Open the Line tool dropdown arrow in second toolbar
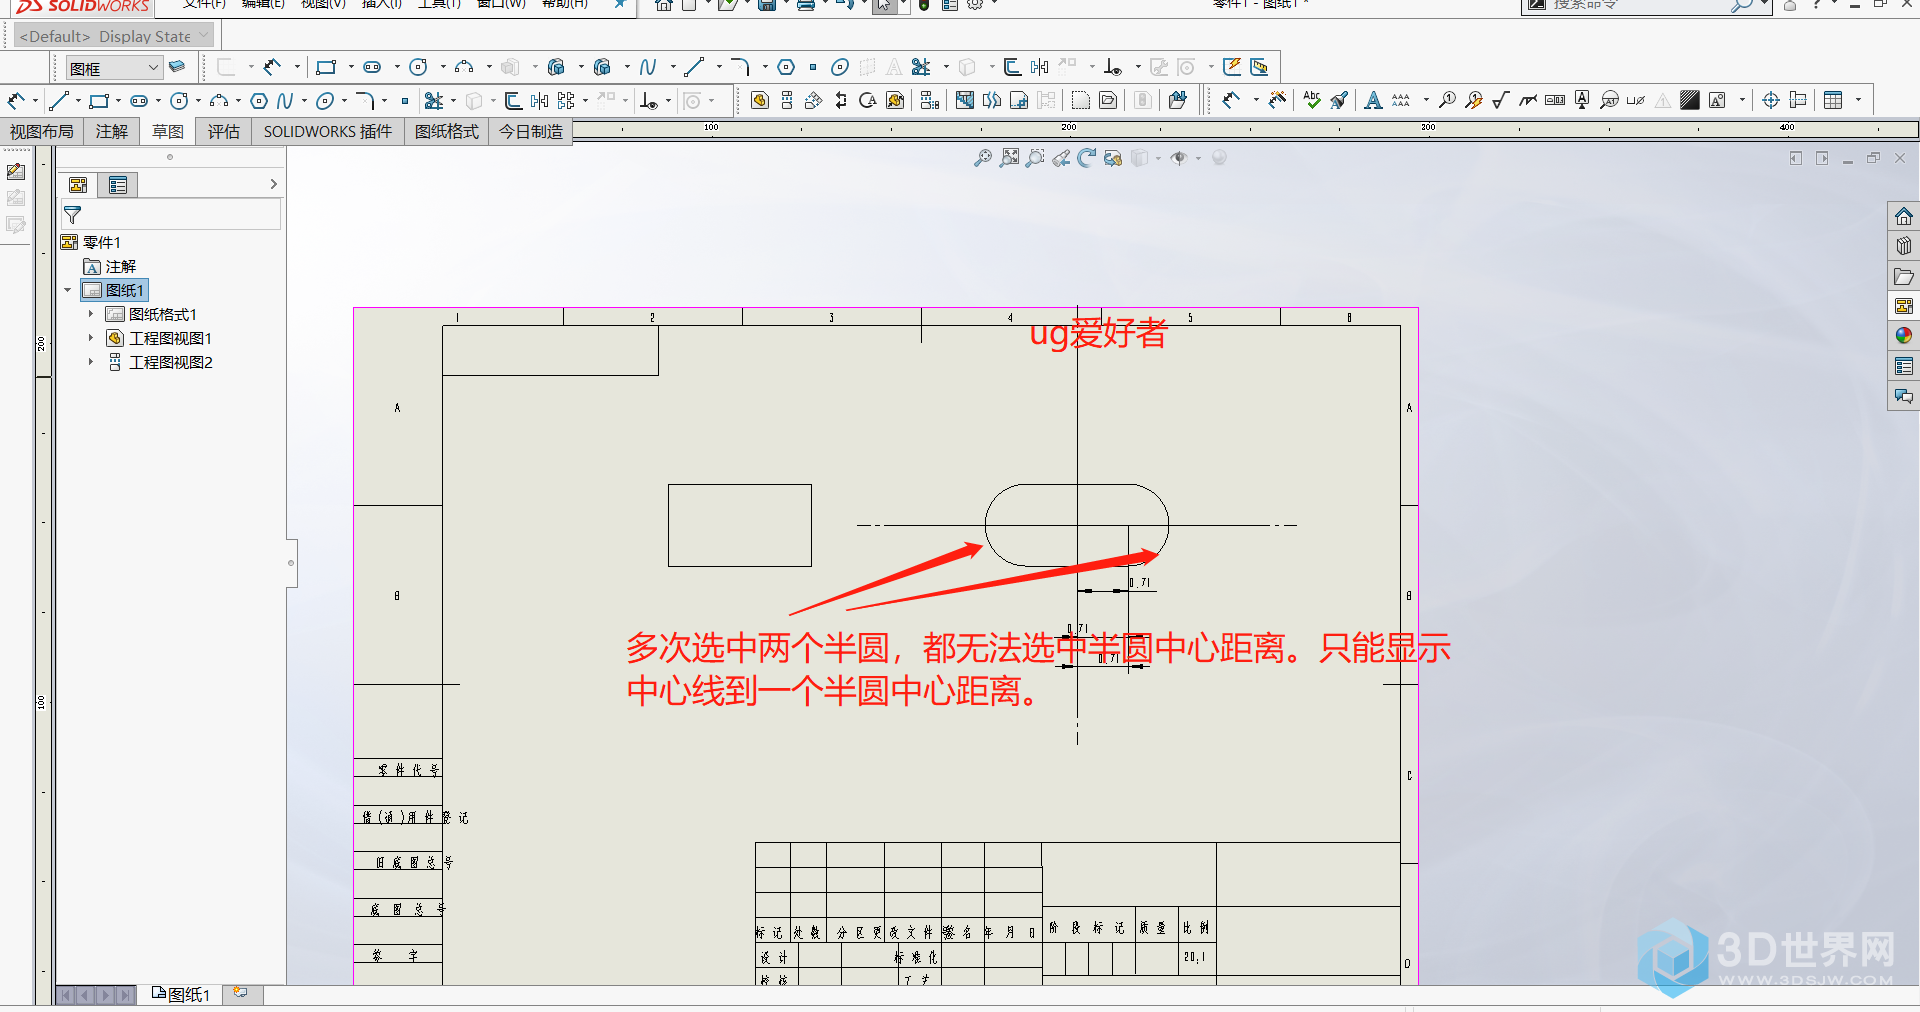 click(x=78, y=101)
